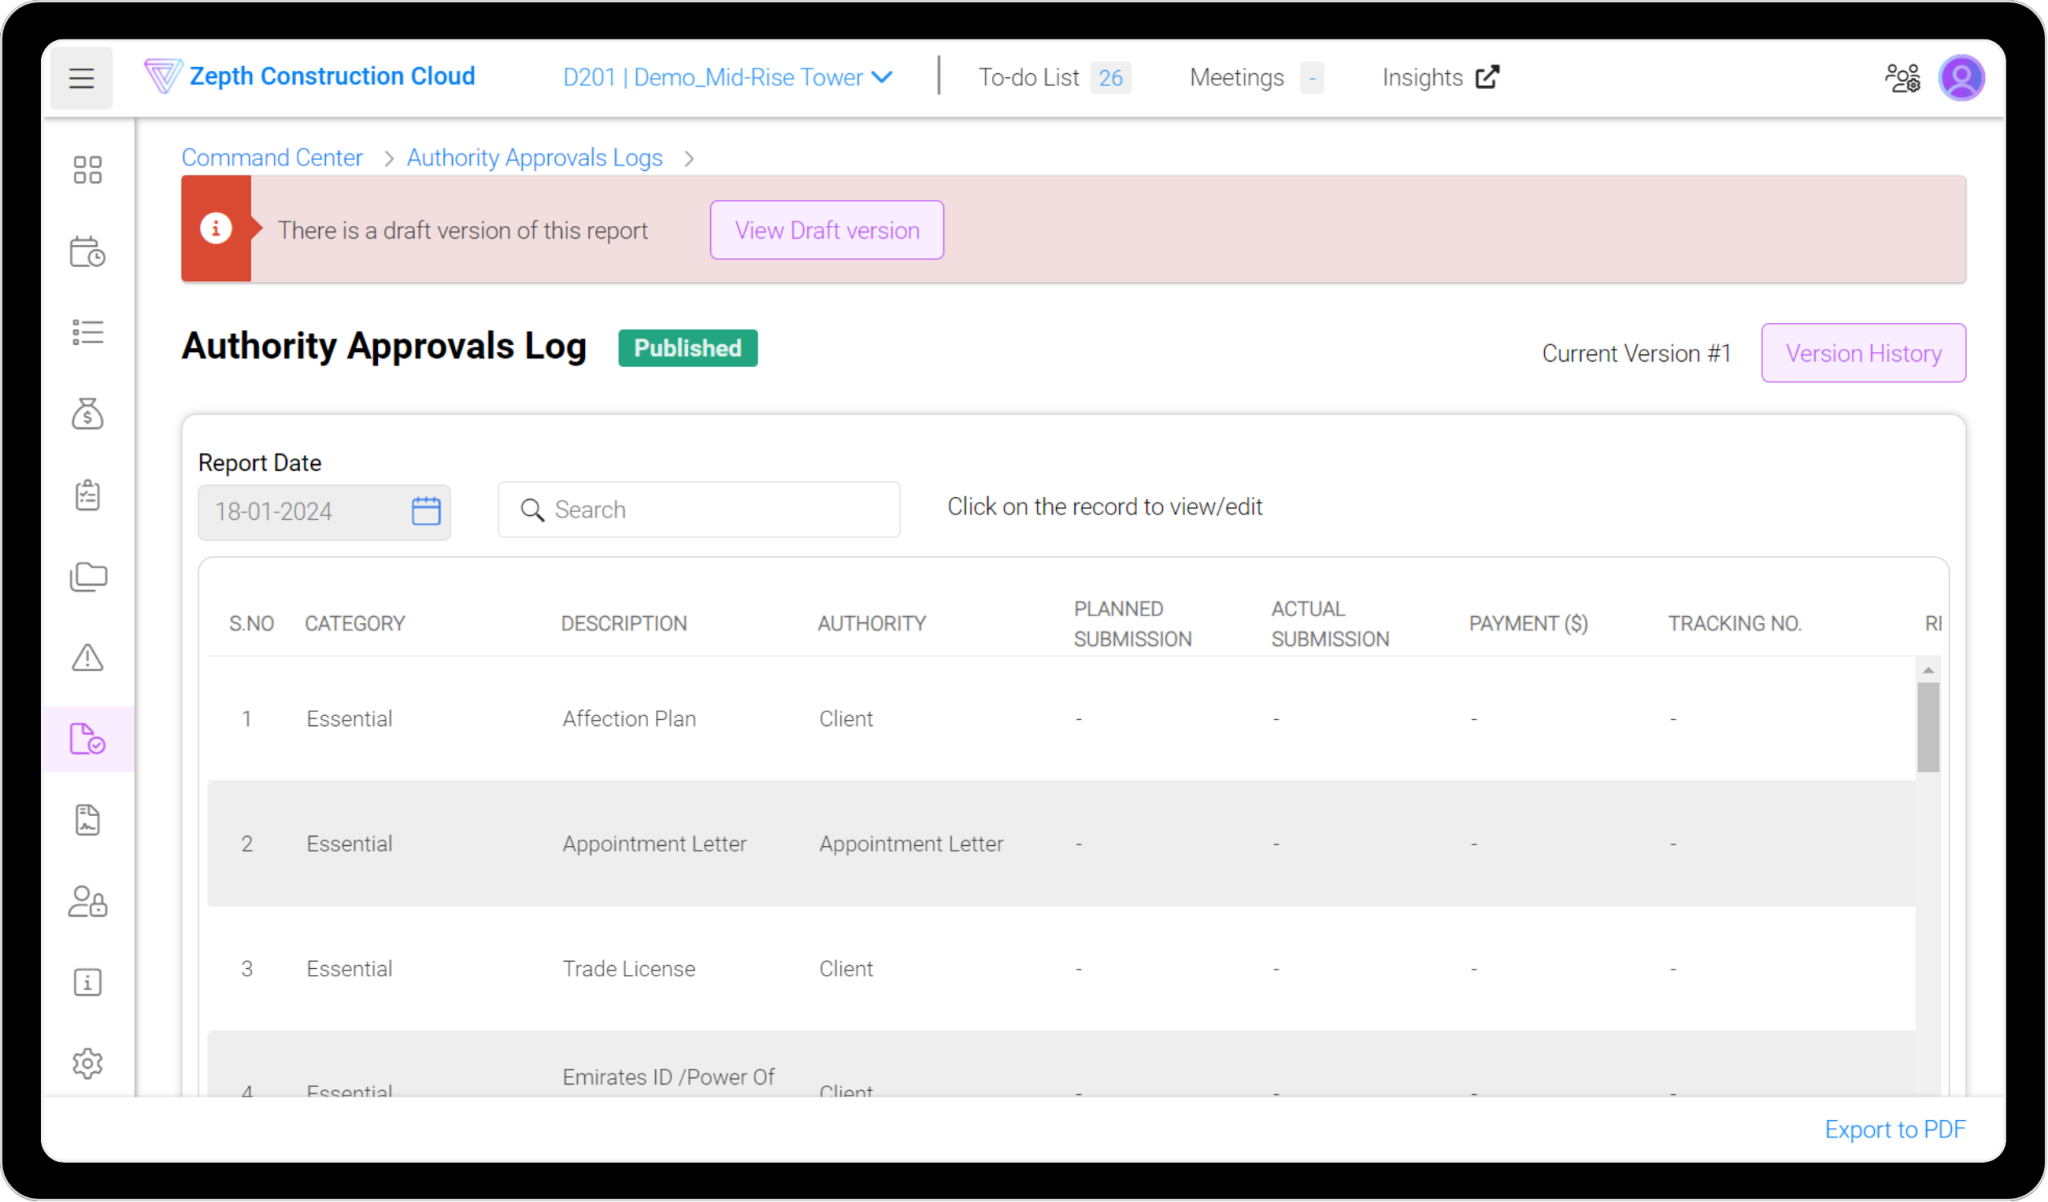2048x1202 pixels.
Task: Open the calendar schedule sidebar icon
Action: tap(87, 252)
